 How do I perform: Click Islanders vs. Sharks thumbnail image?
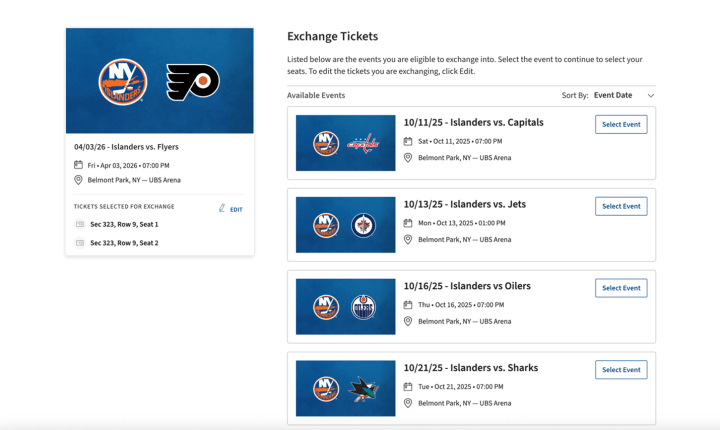[345, 389]
